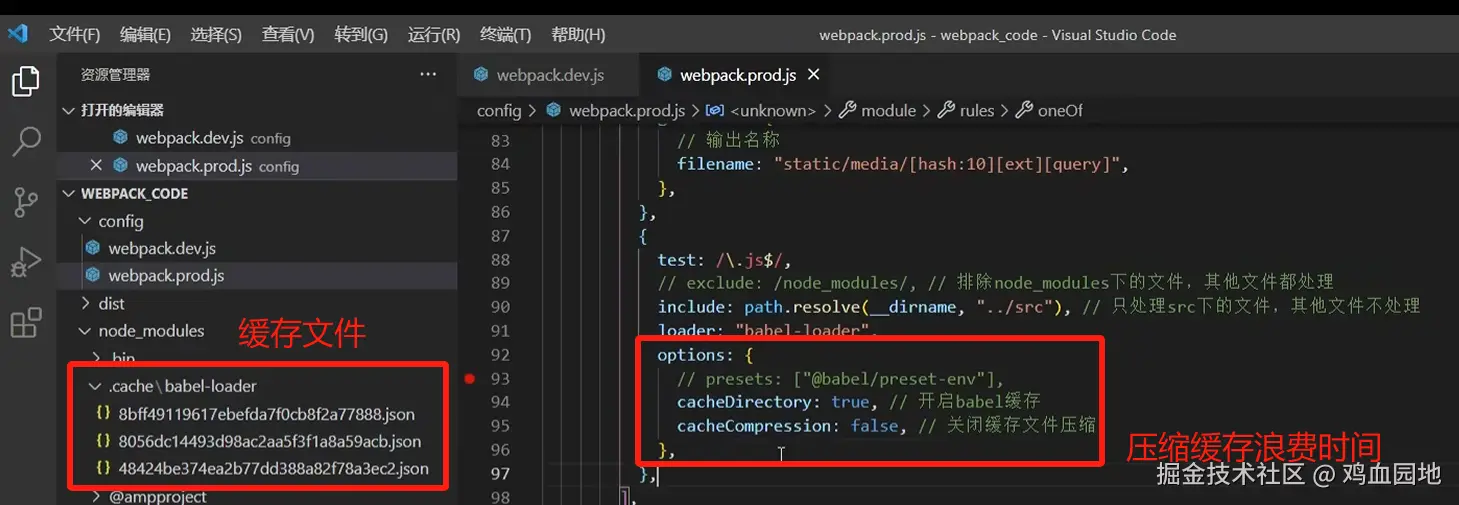This screenshot has width=1459, height=505.
Task: Collapse the node_modules folder
Action: tap(85, 331)
